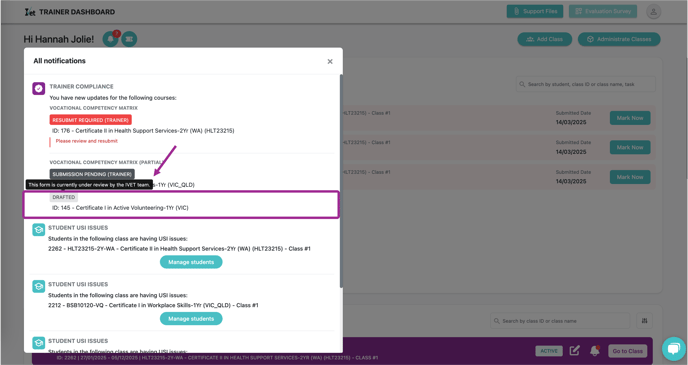Open the user profile avatar icon

click(x=653, y=11)
